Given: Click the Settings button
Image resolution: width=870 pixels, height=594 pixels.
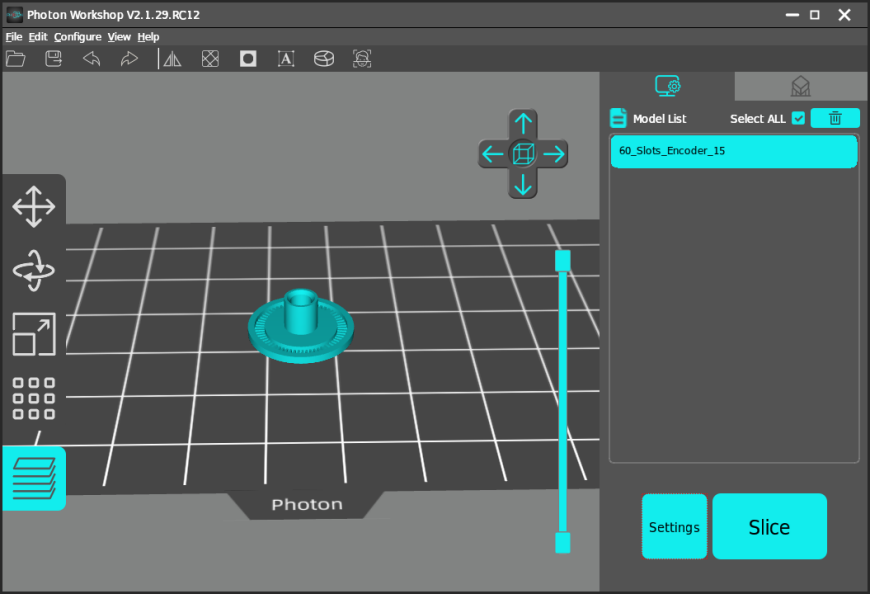Looking at the screenshot, I should click(674, 526).
